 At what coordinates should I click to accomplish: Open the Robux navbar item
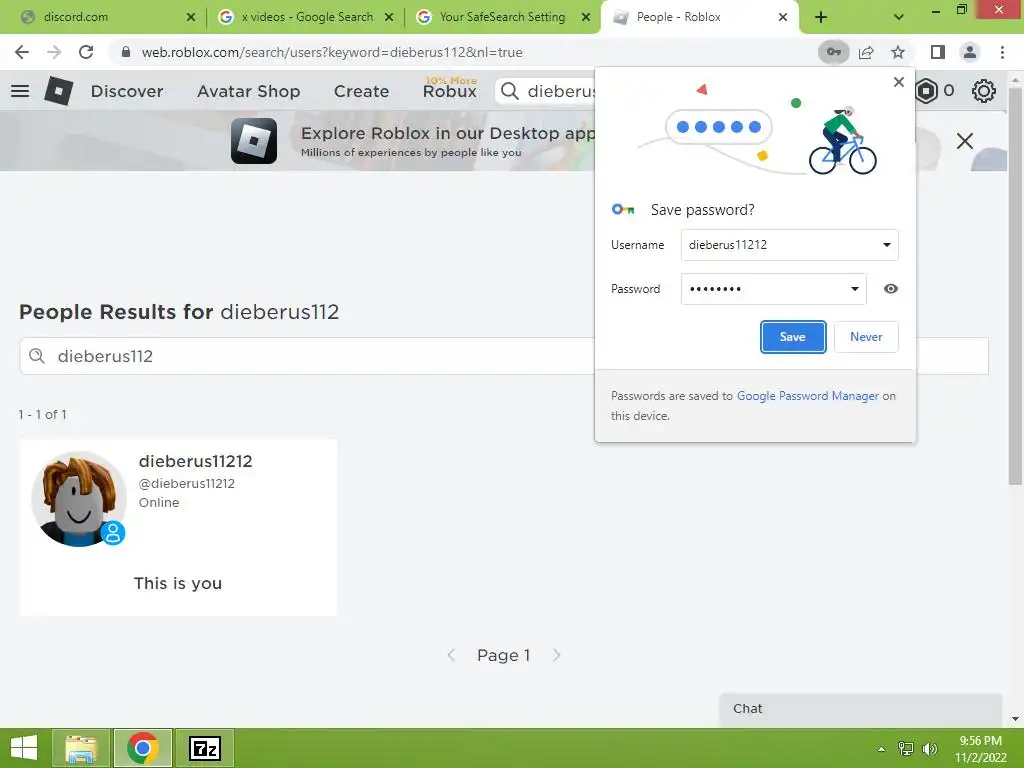[x=449, y=91]
